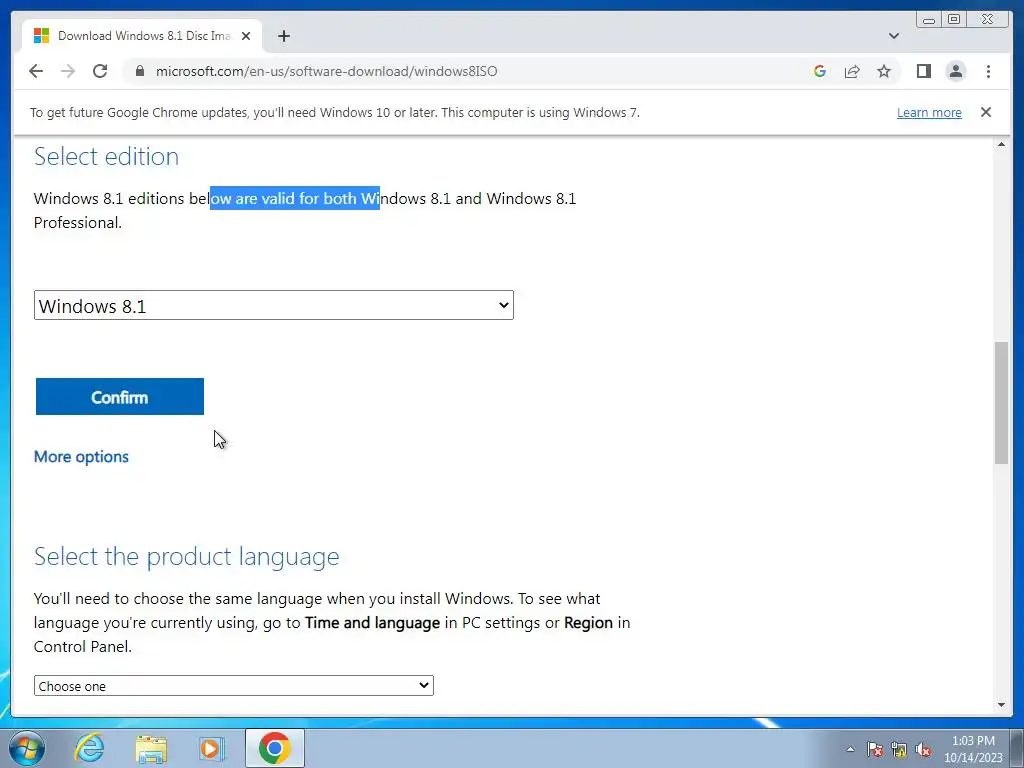1024x768 pixels.
Task: Open the network status tray icon
Action: tap(899, 749)
